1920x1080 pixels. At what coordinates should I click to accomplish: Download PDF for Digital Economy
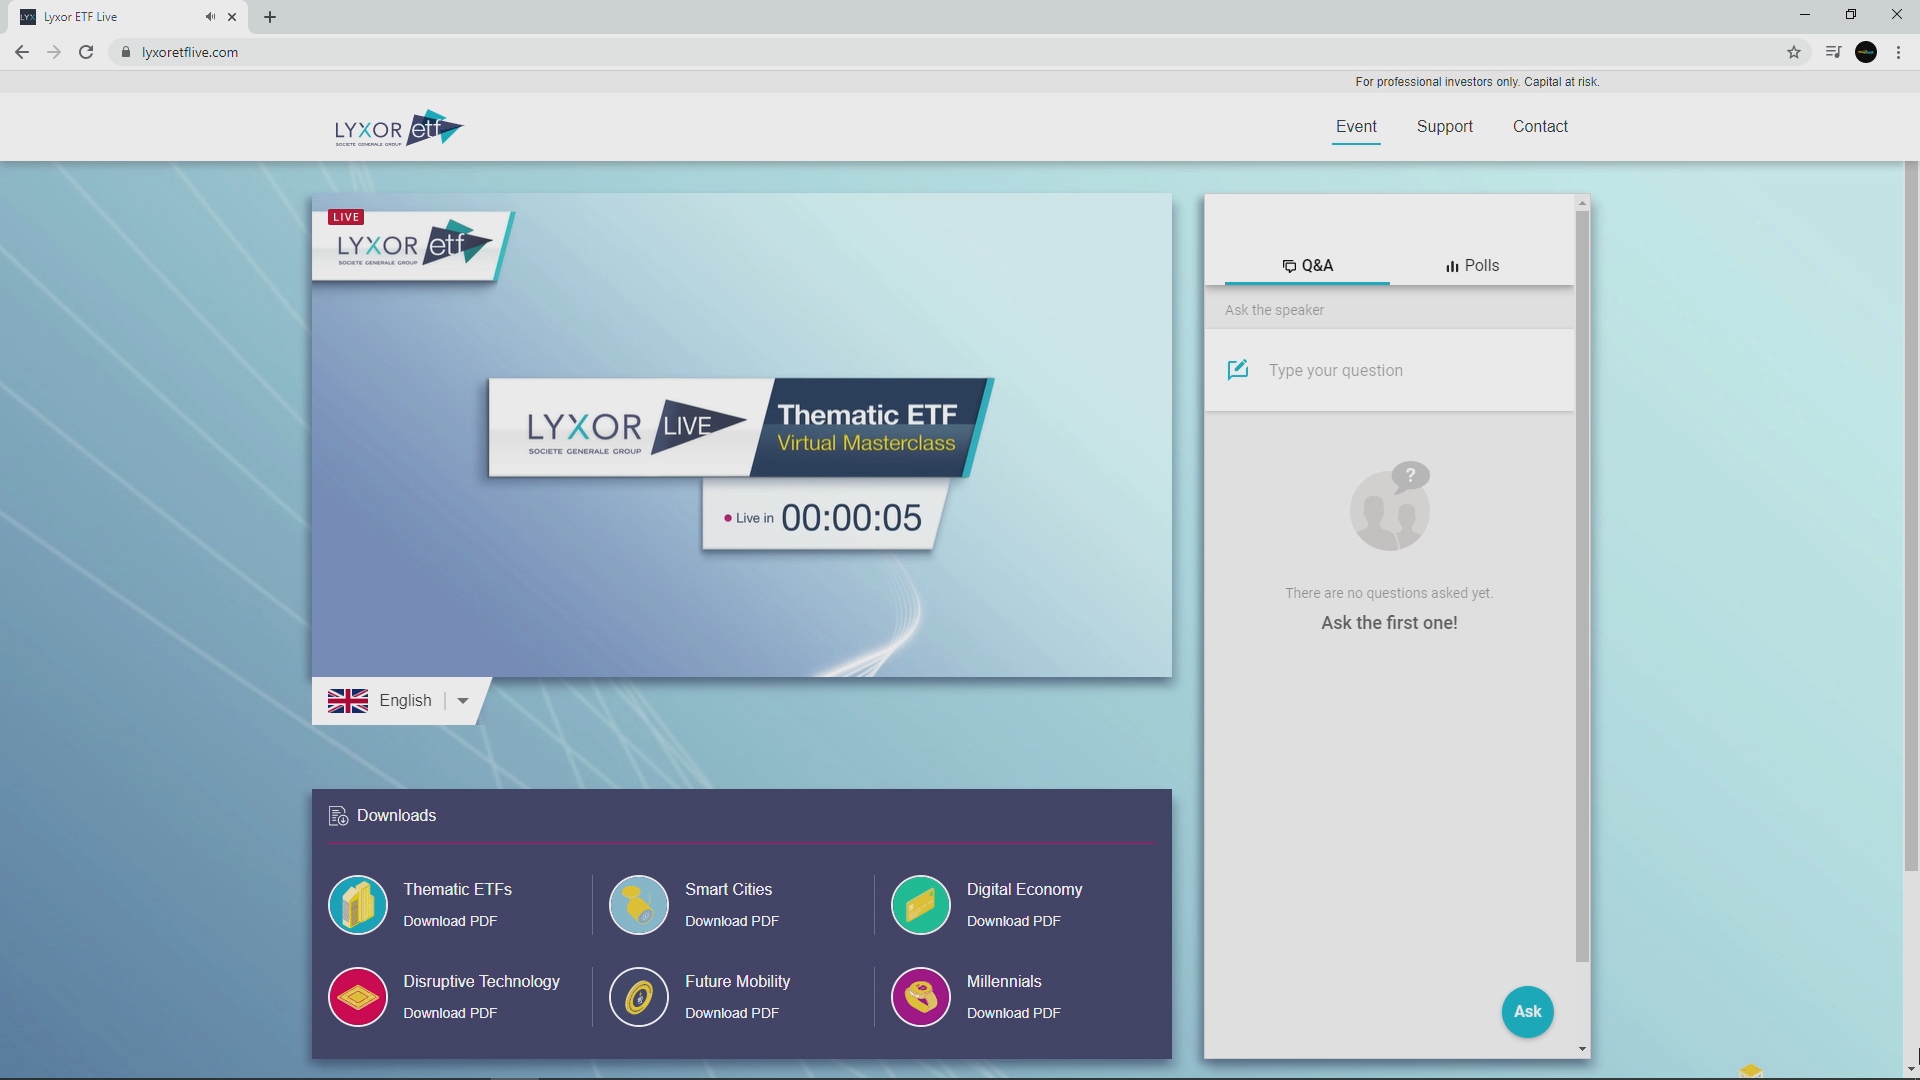point(1014,921)
